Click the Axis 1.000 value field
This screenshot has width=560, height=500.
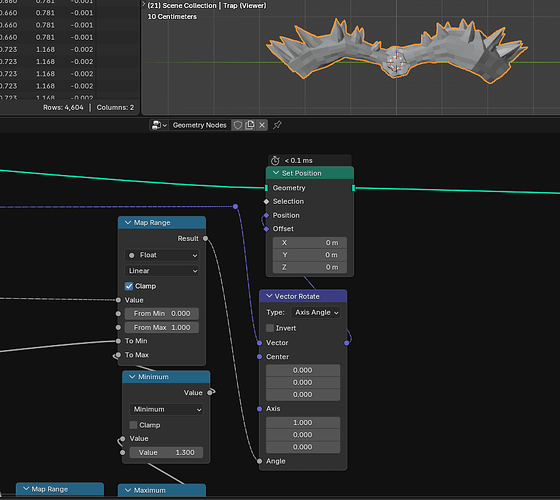(303, 423)
